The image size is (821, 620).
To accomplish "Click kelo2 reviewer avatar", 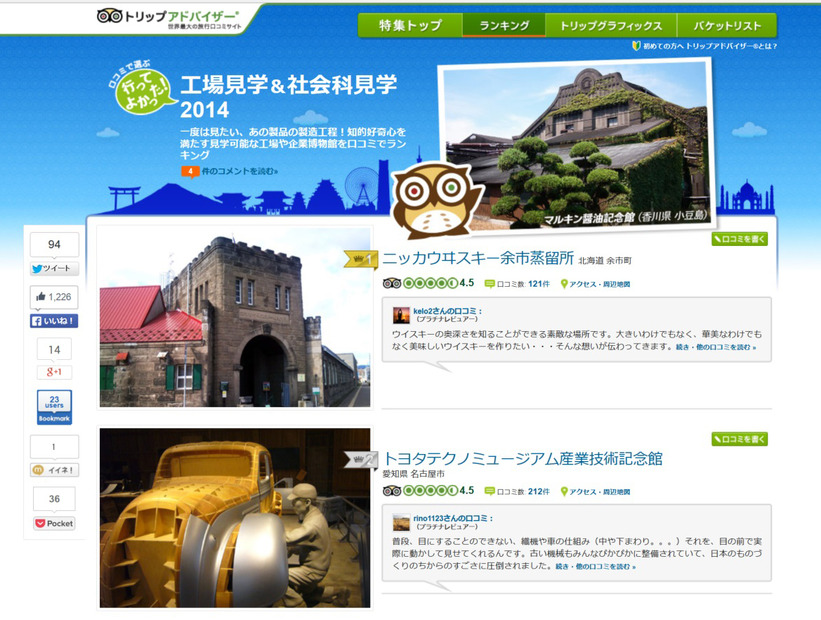I will [401, 315].
